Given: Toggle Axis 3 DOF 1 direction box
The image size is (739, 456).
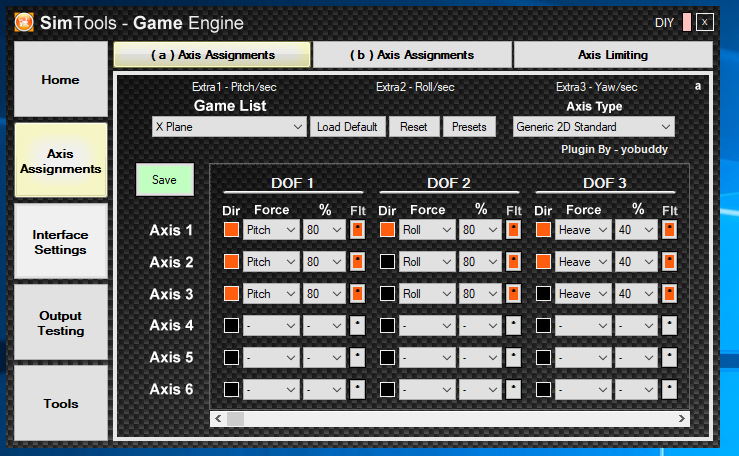Looking at the screenshot, I should click(231, 294).
